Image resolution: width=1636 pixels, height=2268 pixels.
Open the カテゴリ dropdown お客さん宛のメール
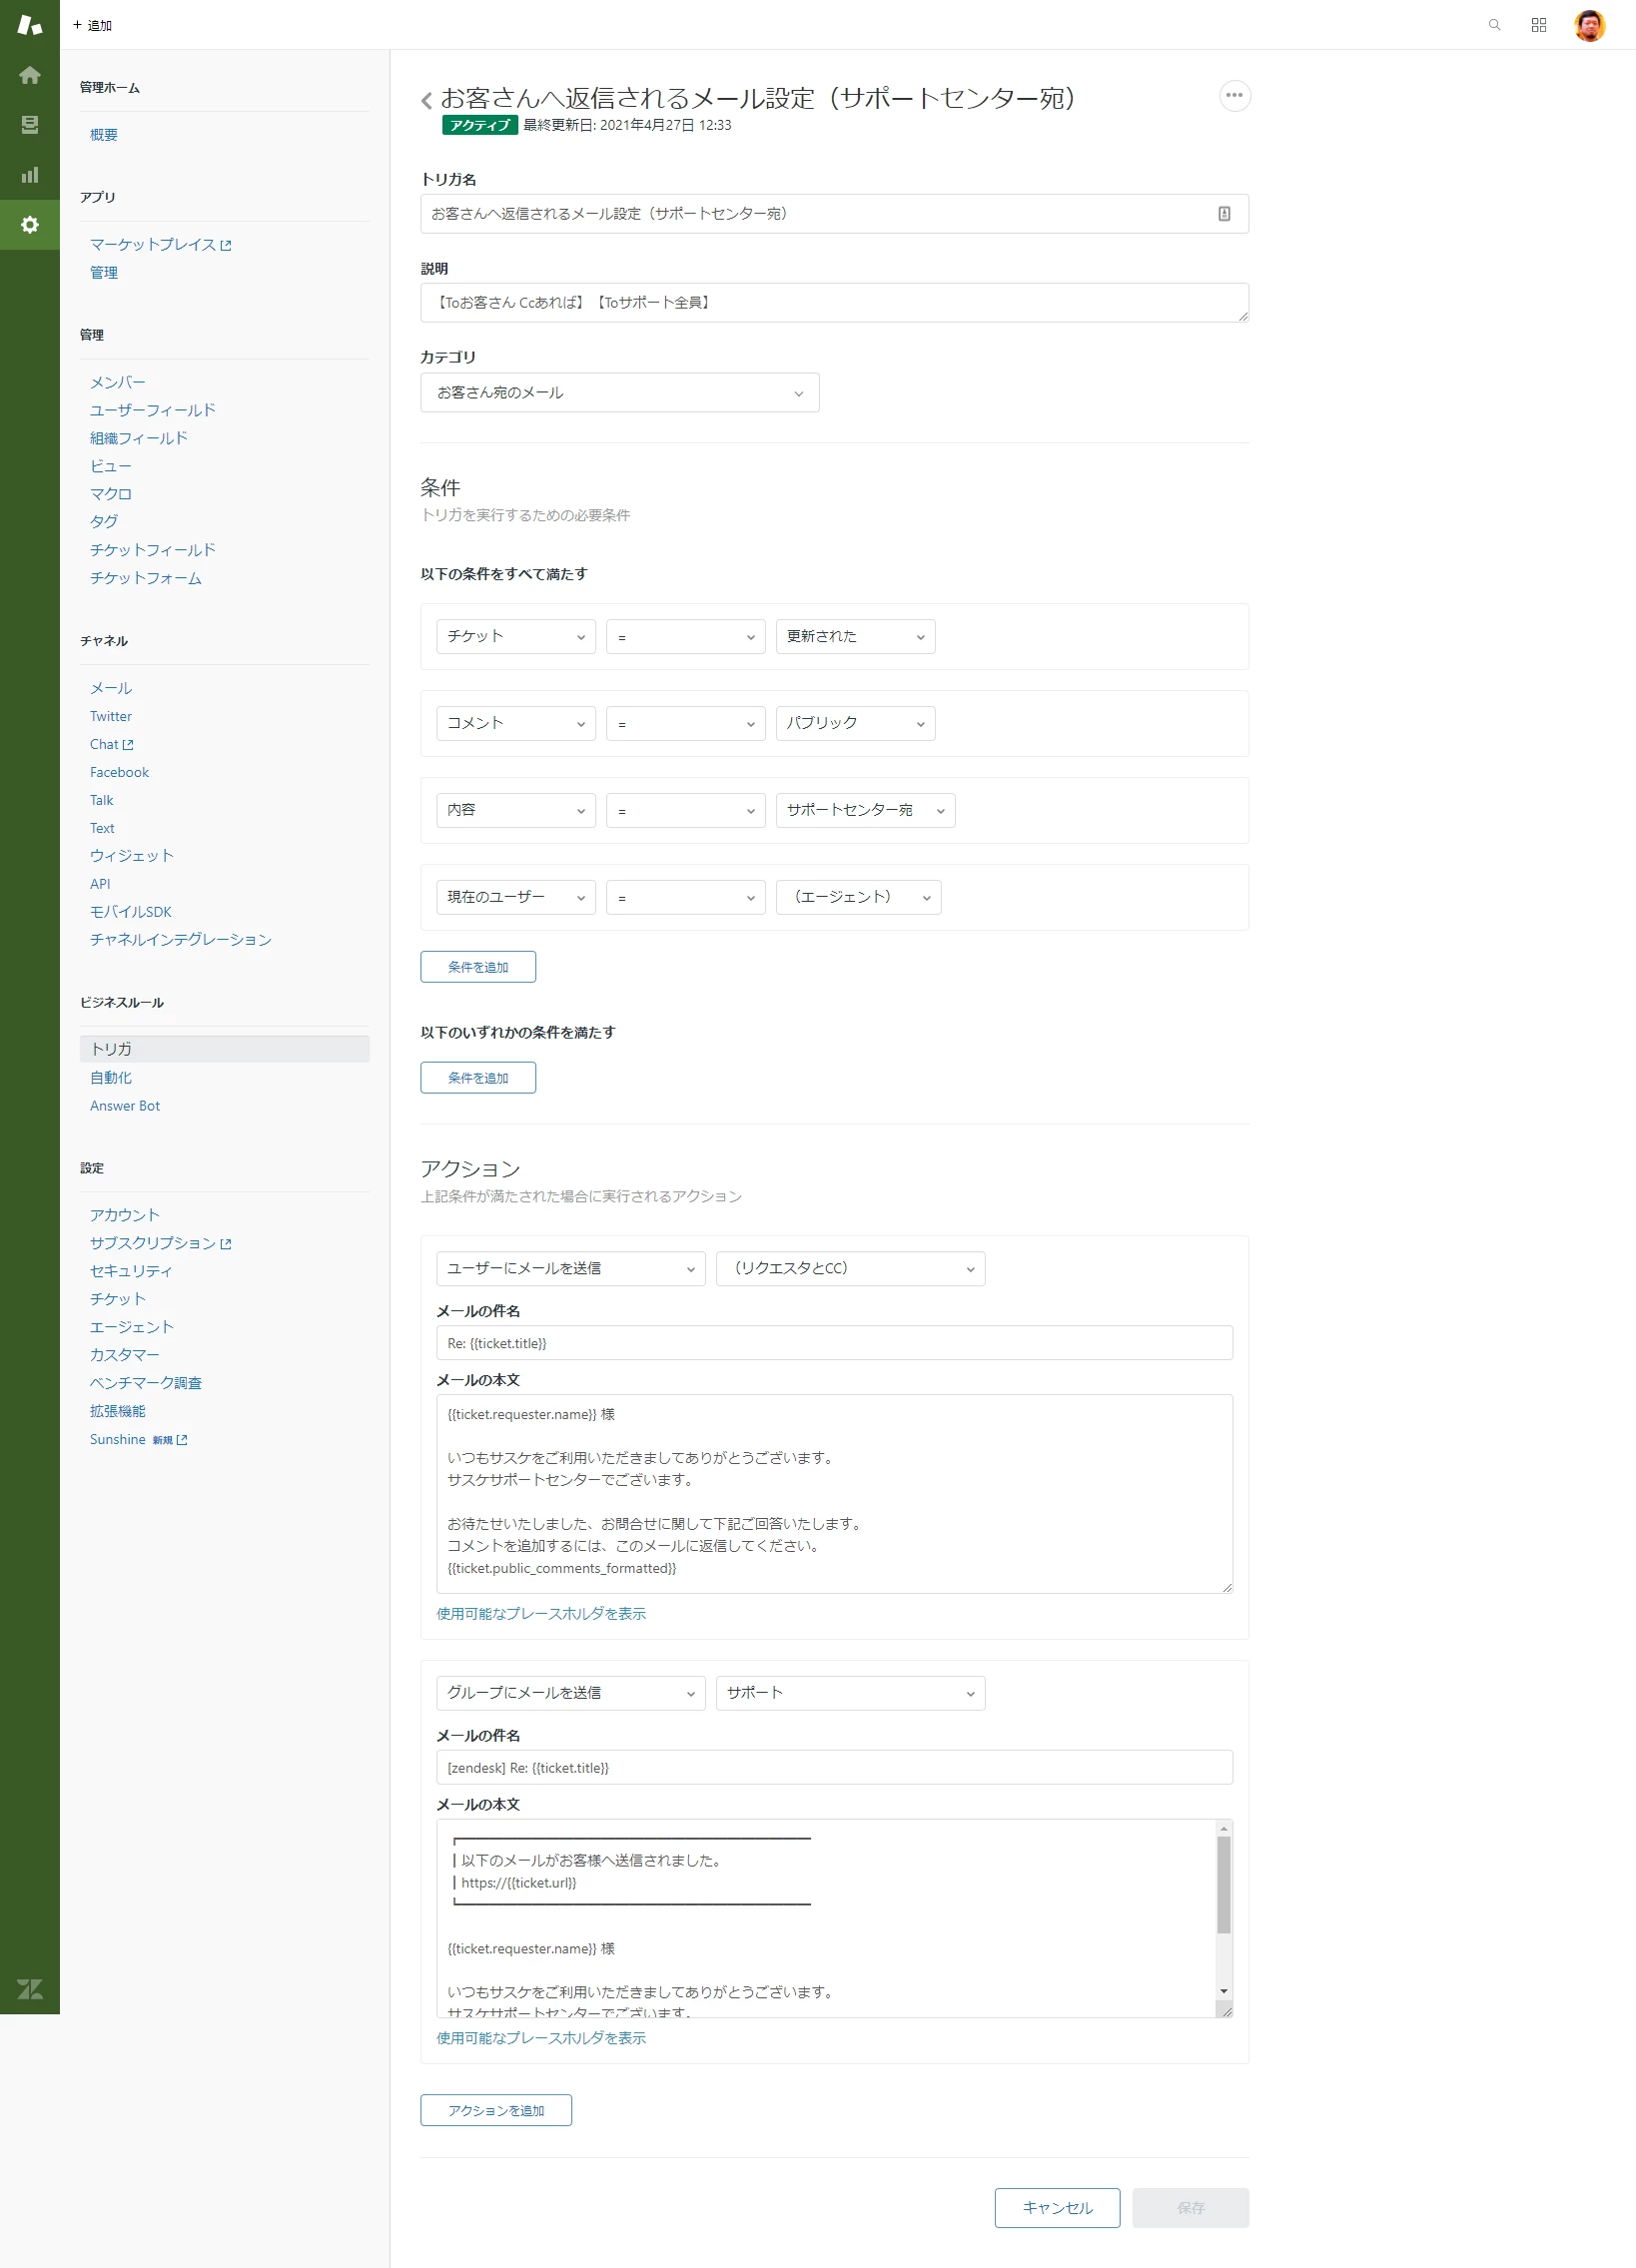[619, 393]
